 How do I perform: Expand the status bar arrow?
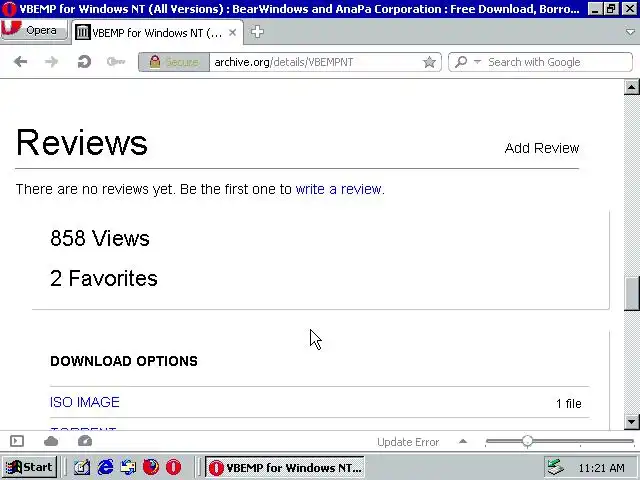coord(462,441)
